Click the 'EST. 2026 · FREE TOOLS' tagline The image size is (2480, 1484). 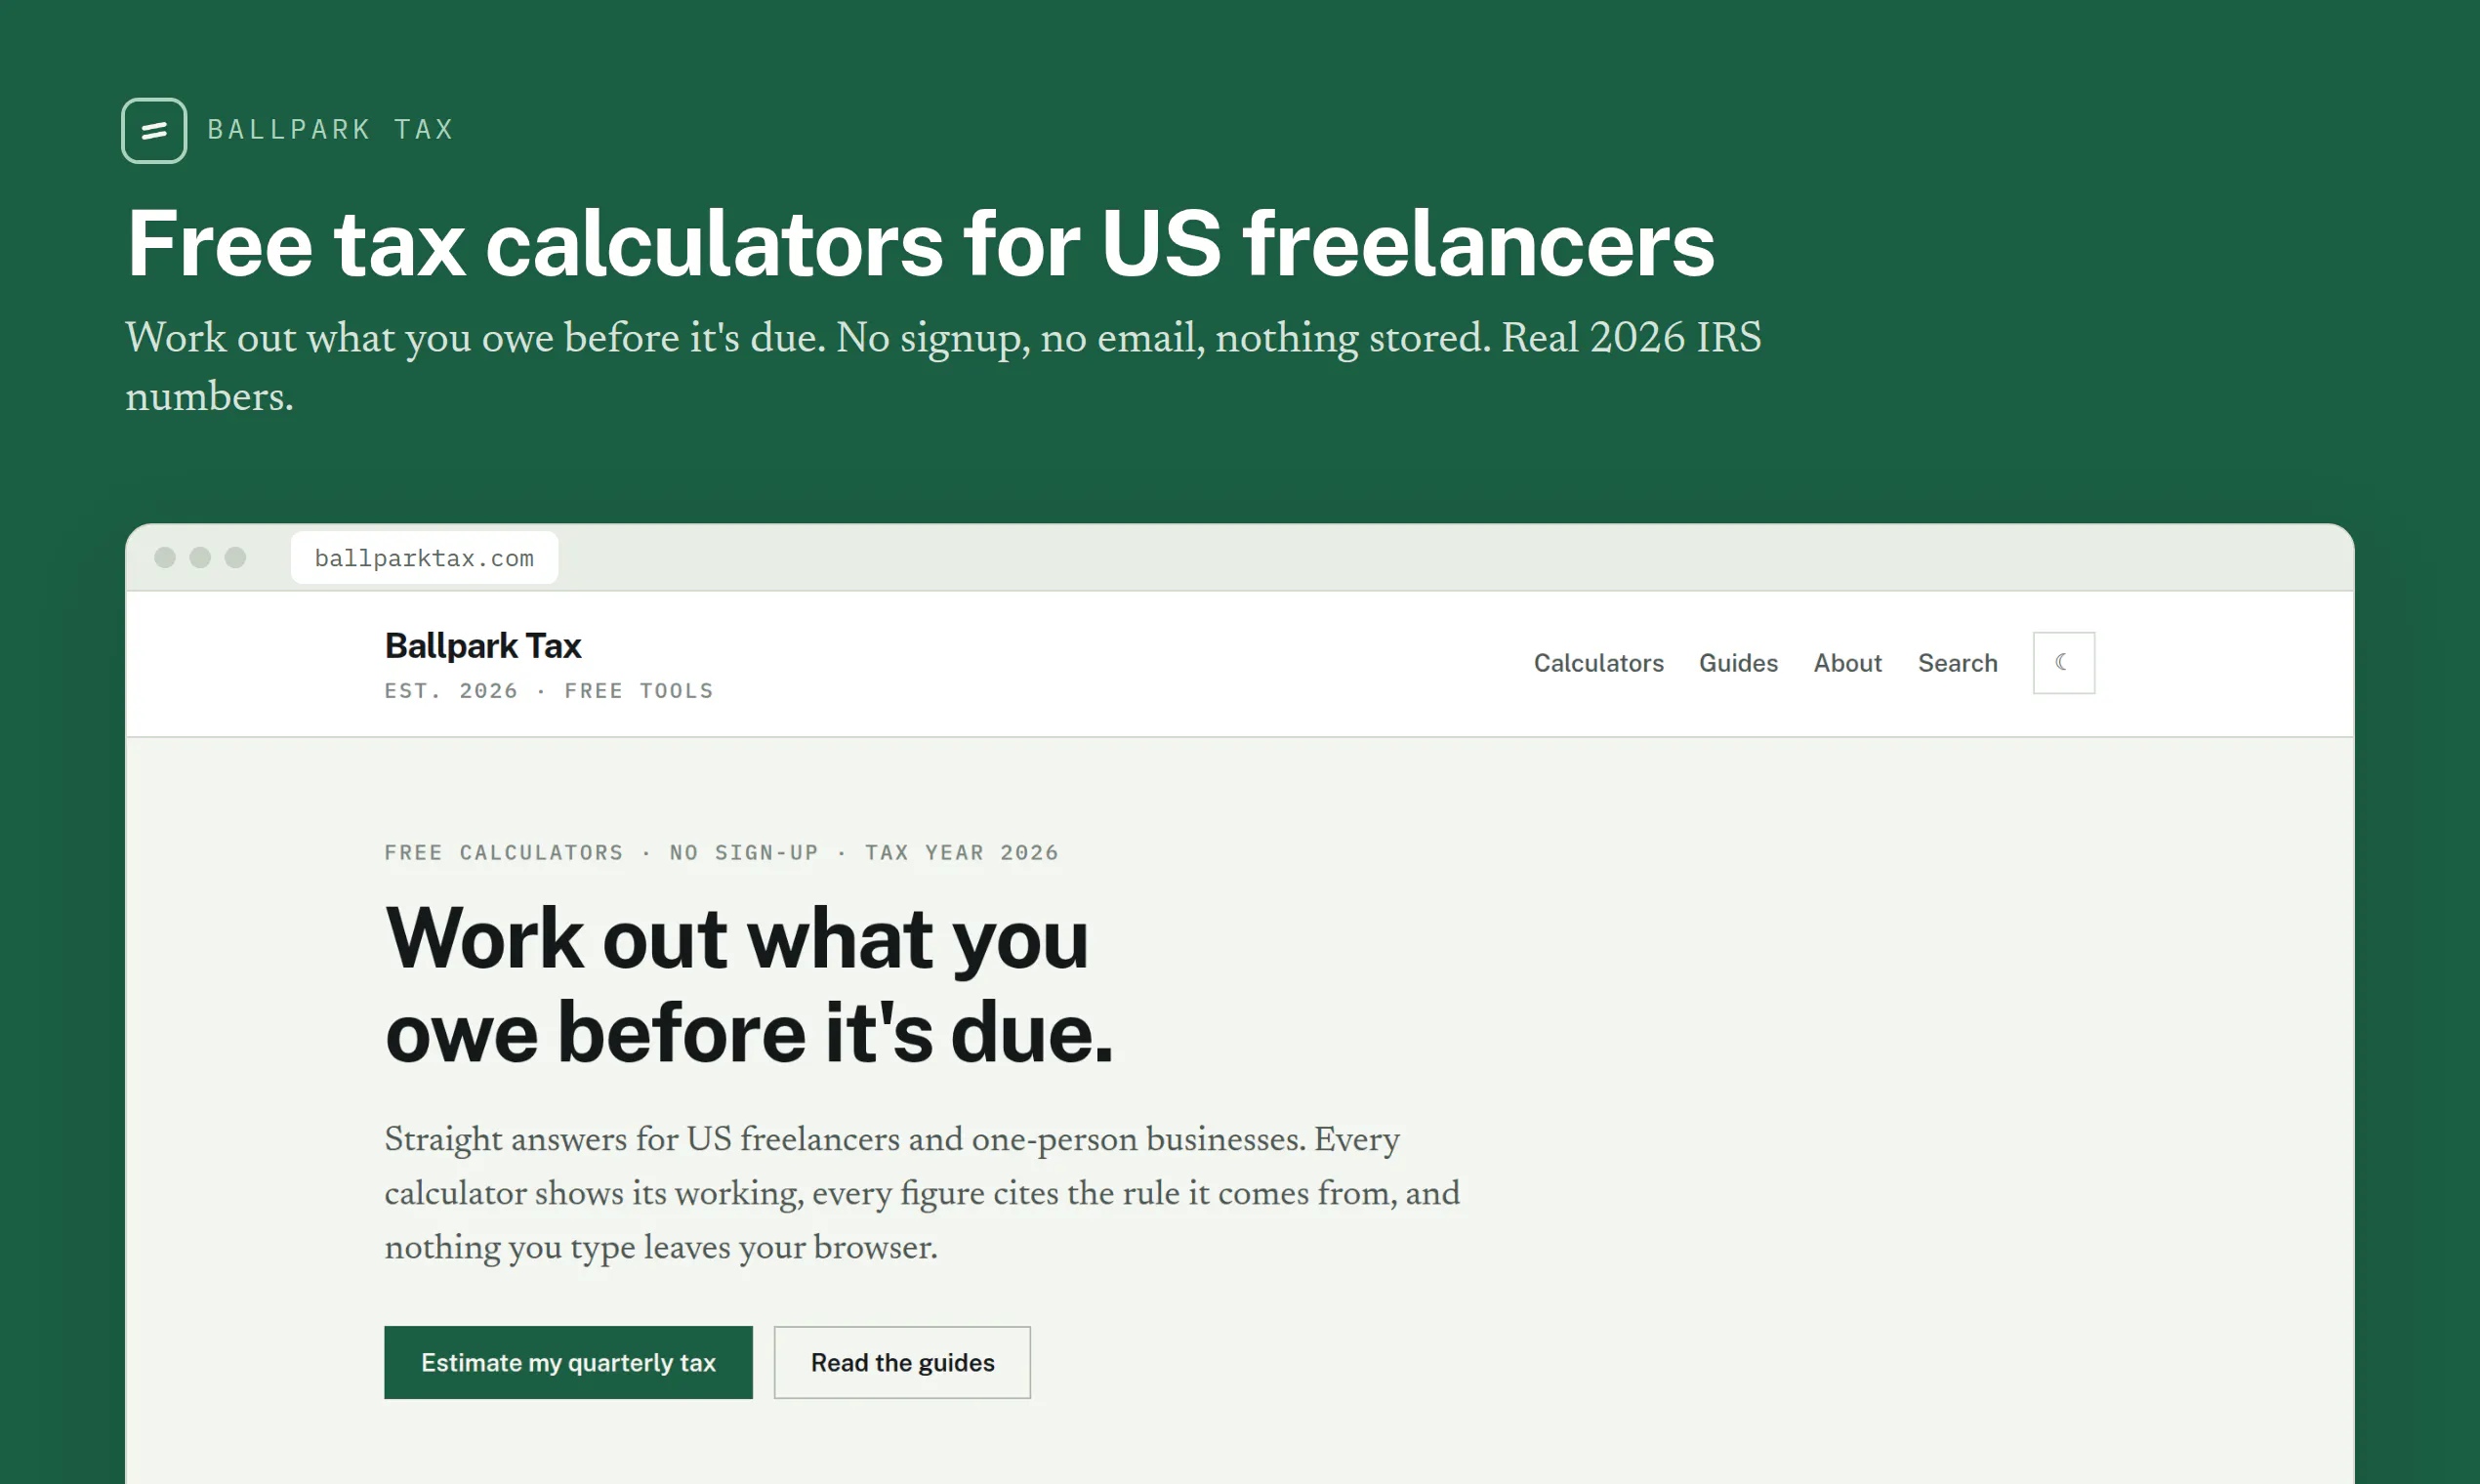(x=549, y=690)
